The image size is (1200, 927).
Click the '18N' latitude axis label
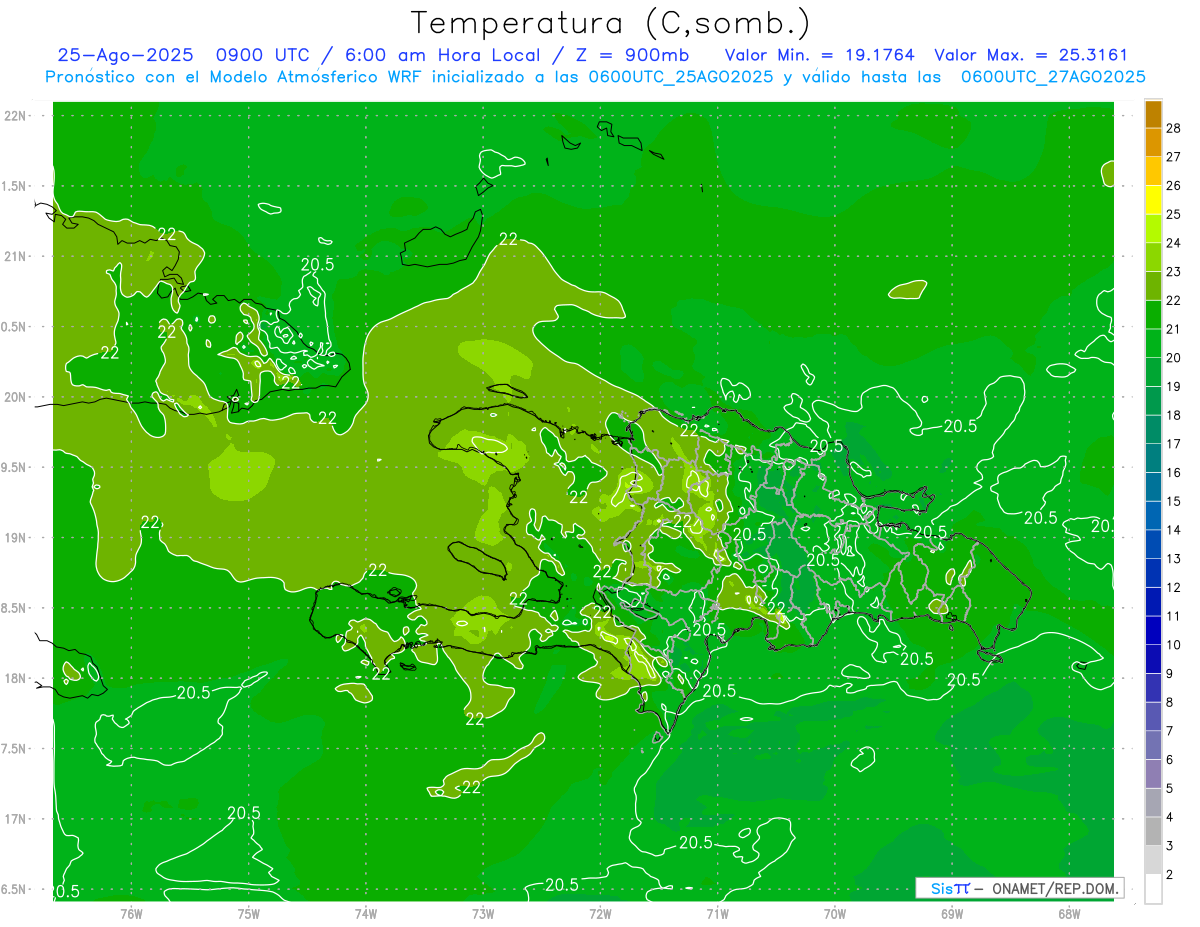16,679
